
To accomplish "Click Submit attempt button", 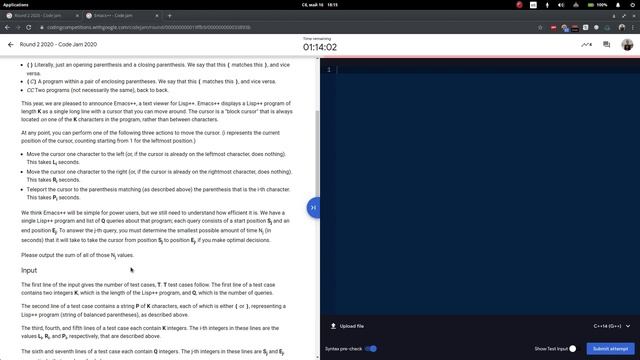I will pyautogui.click(x=610, y=349).
